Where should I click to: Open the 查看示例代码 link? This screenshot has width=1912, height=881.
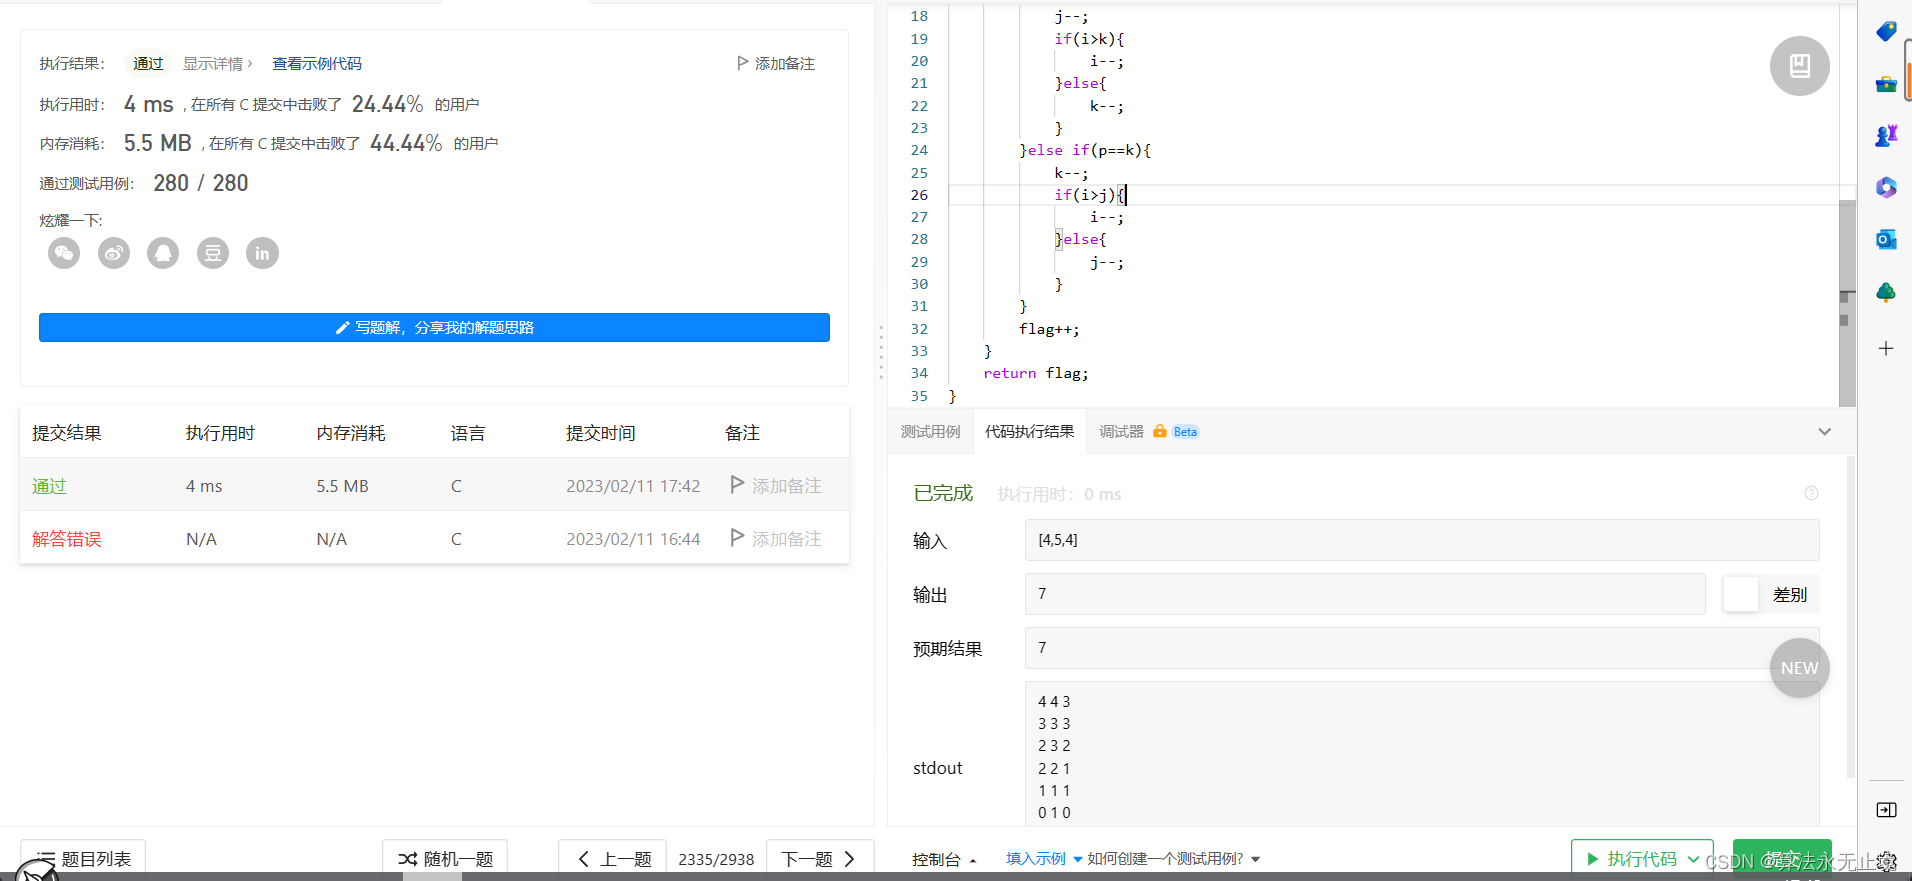[317, 64]
